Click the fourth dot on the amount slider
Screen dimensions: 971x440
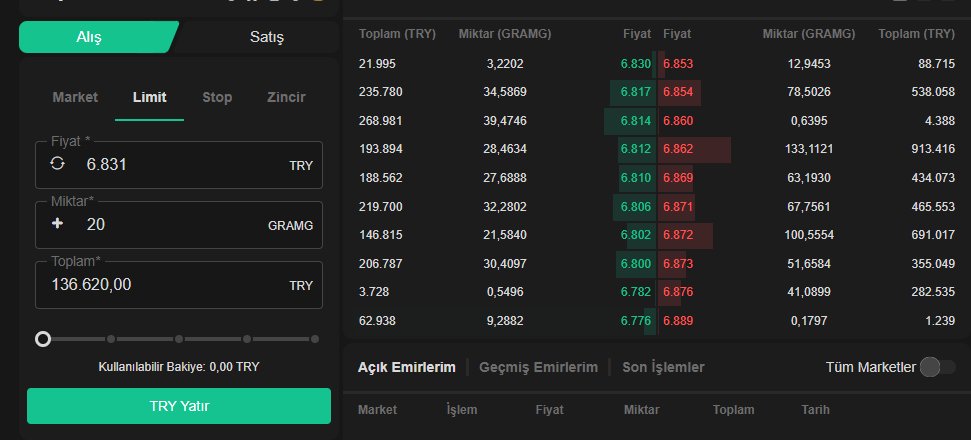(x=247, y=339)
